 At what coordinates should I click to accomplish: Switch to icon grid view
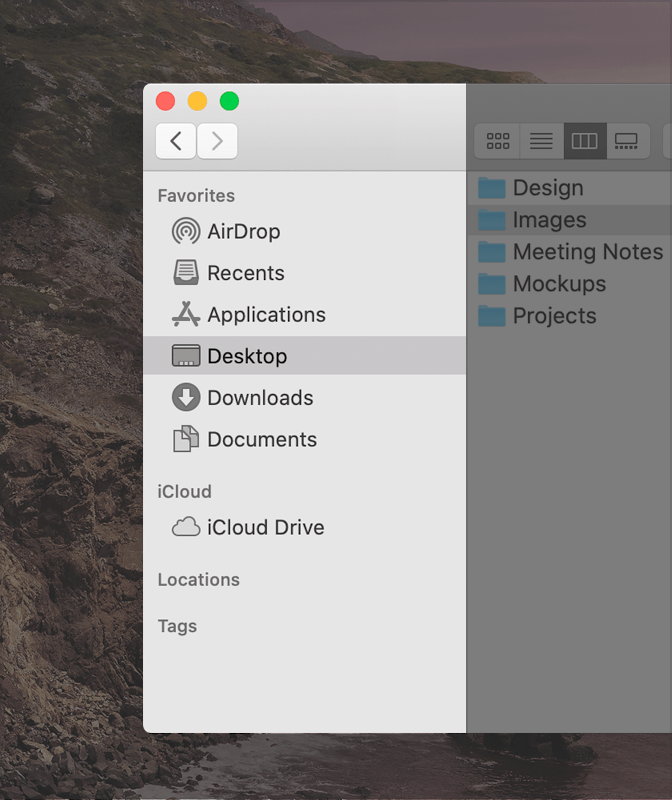coord(497,141)
